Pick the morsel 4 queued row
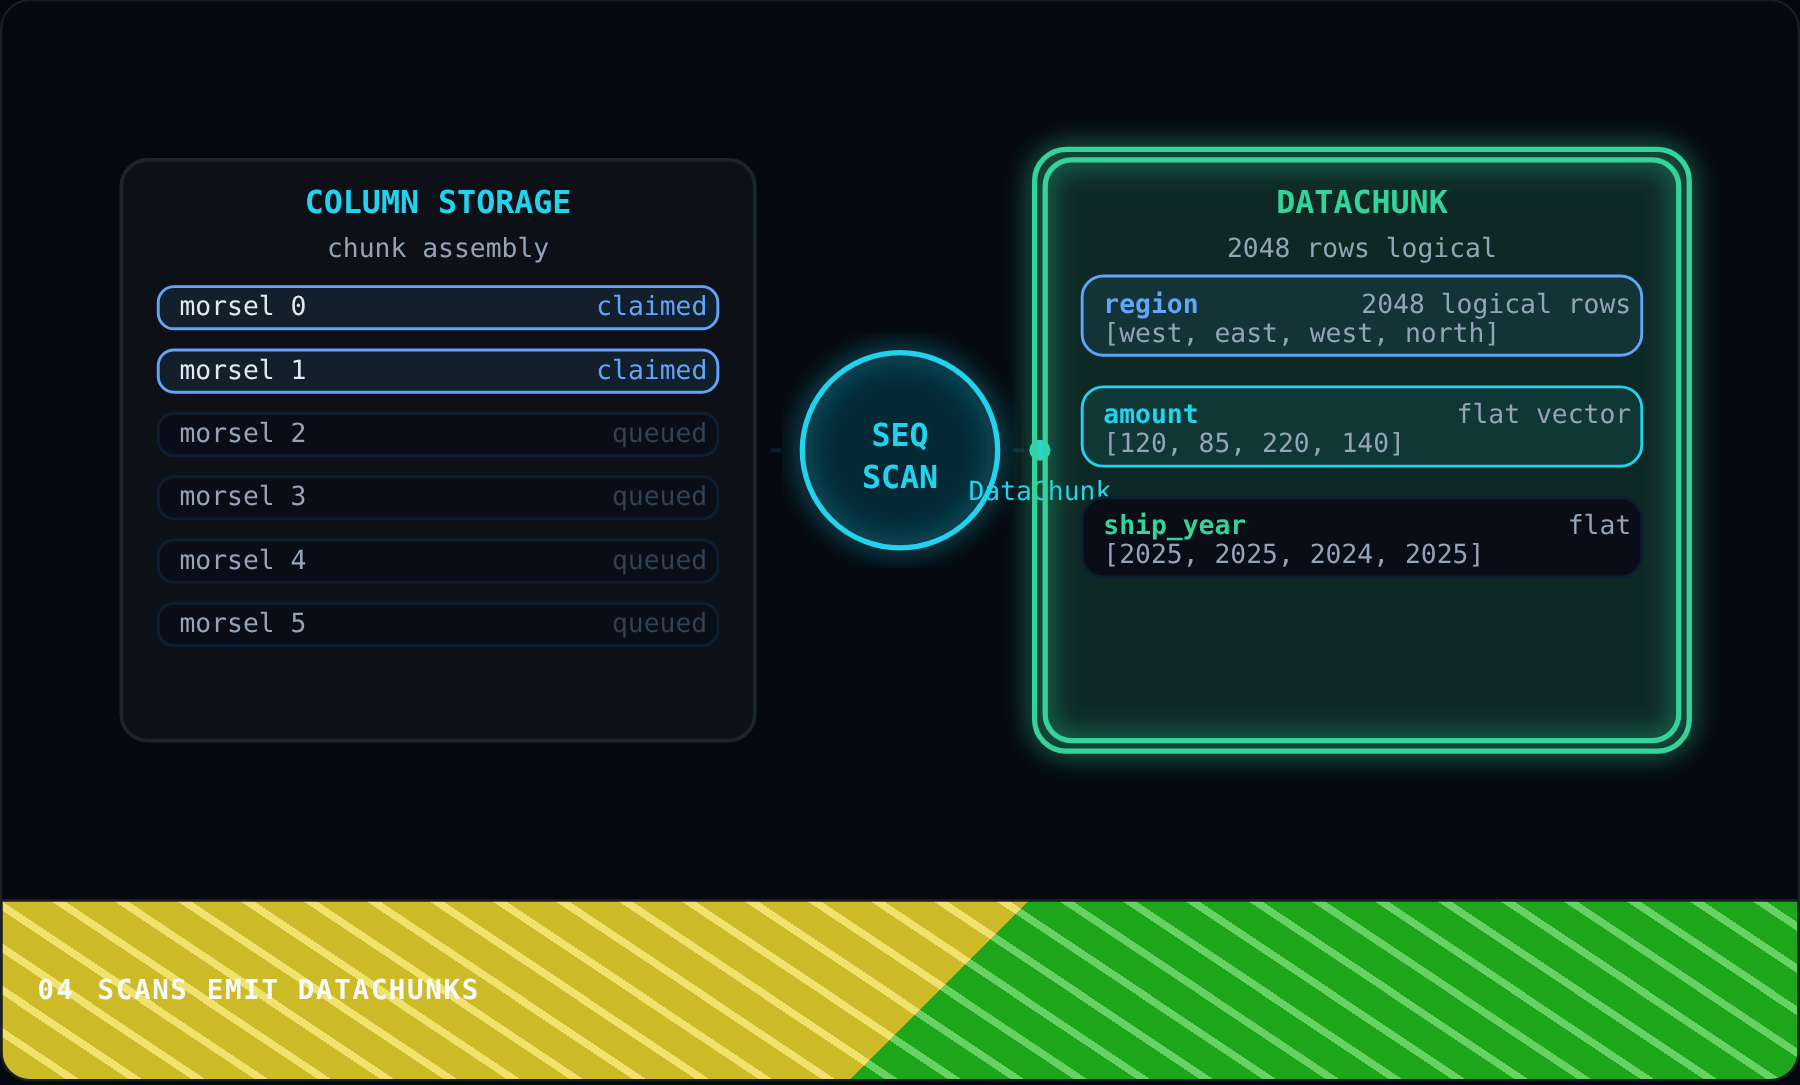1800x1085 pixels. coord(438,561)
